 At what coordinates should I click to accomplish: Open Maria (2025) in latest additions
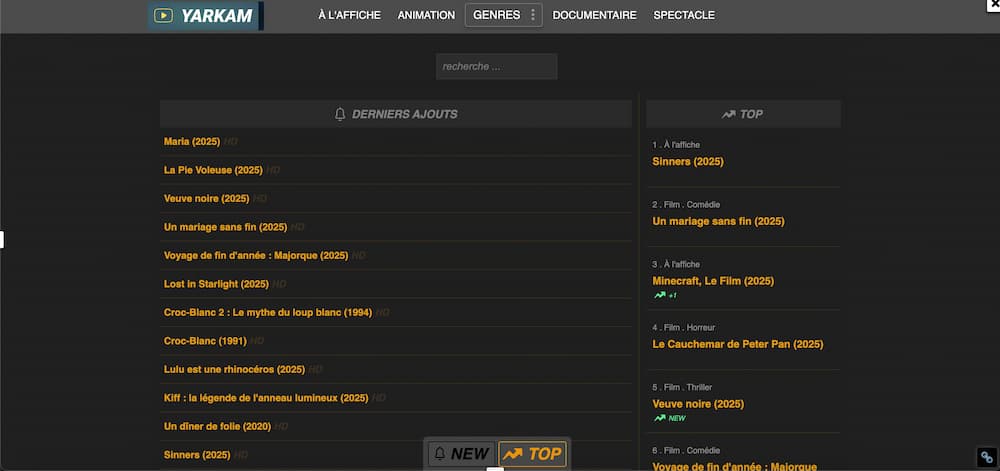click(x=192, y=141)
